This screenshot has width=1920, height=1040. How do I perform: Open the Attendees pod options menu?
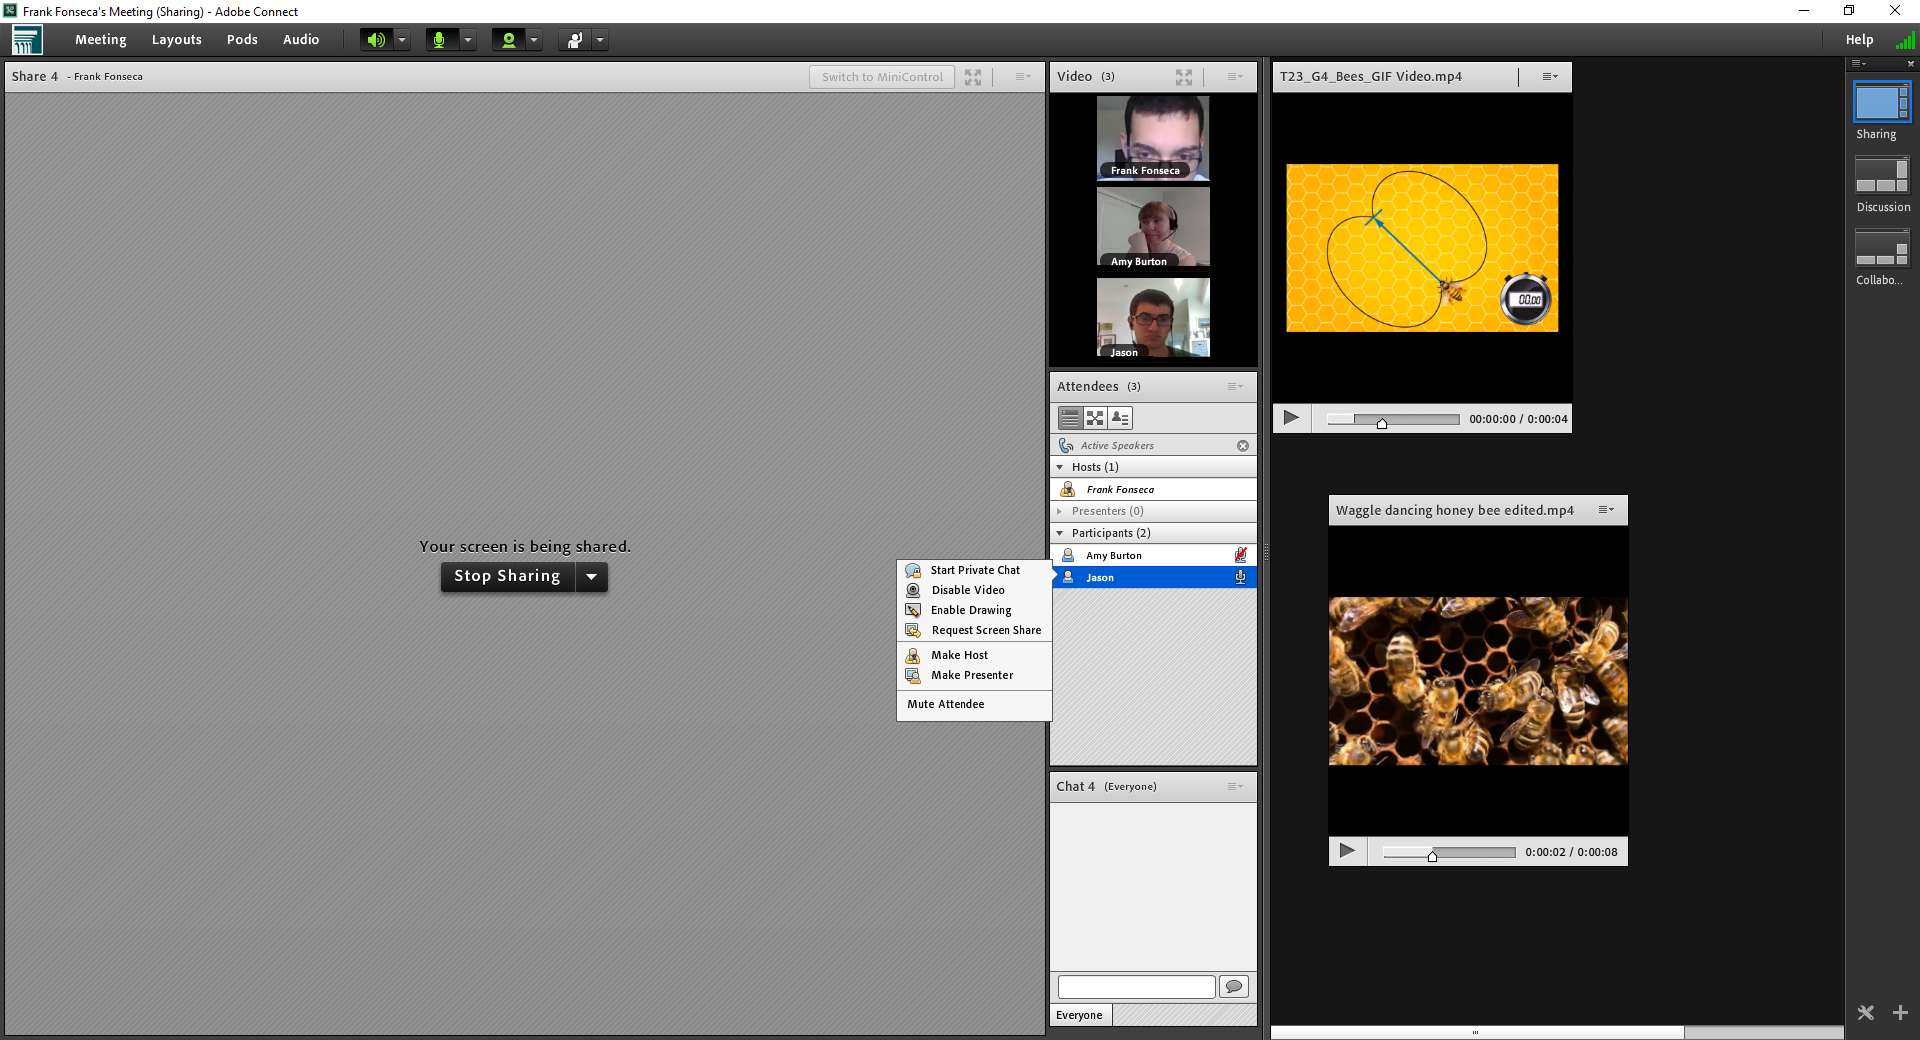tap(1235, 387)
